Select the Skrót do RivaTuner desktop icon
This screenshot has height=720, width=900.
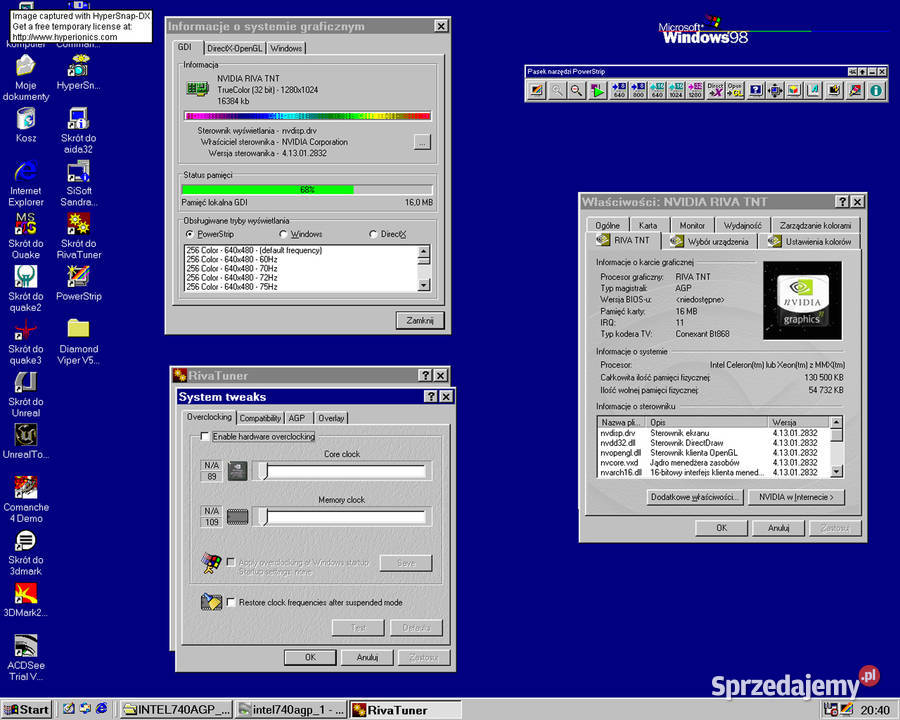coord(79,236)
